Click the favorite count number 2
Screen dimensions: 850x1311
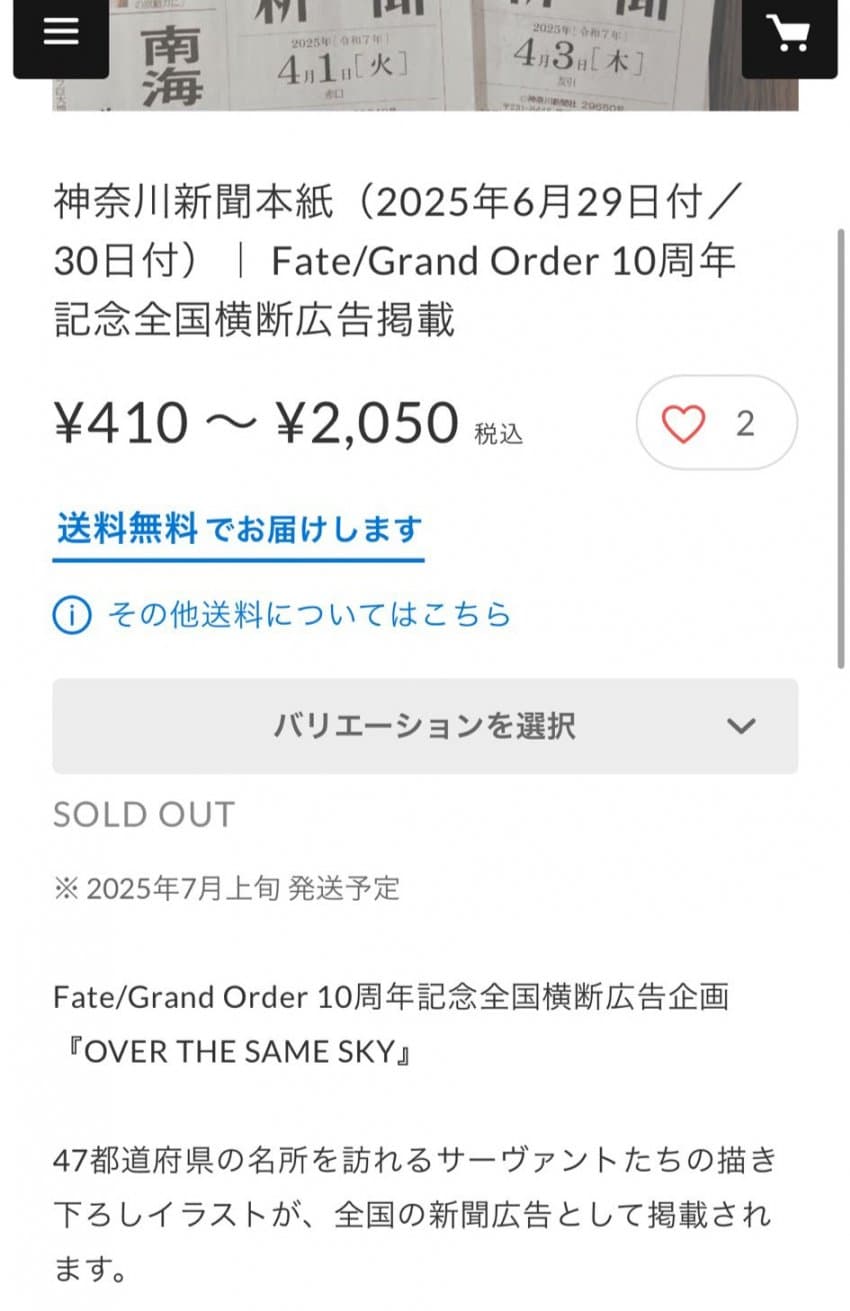(745, 423)
